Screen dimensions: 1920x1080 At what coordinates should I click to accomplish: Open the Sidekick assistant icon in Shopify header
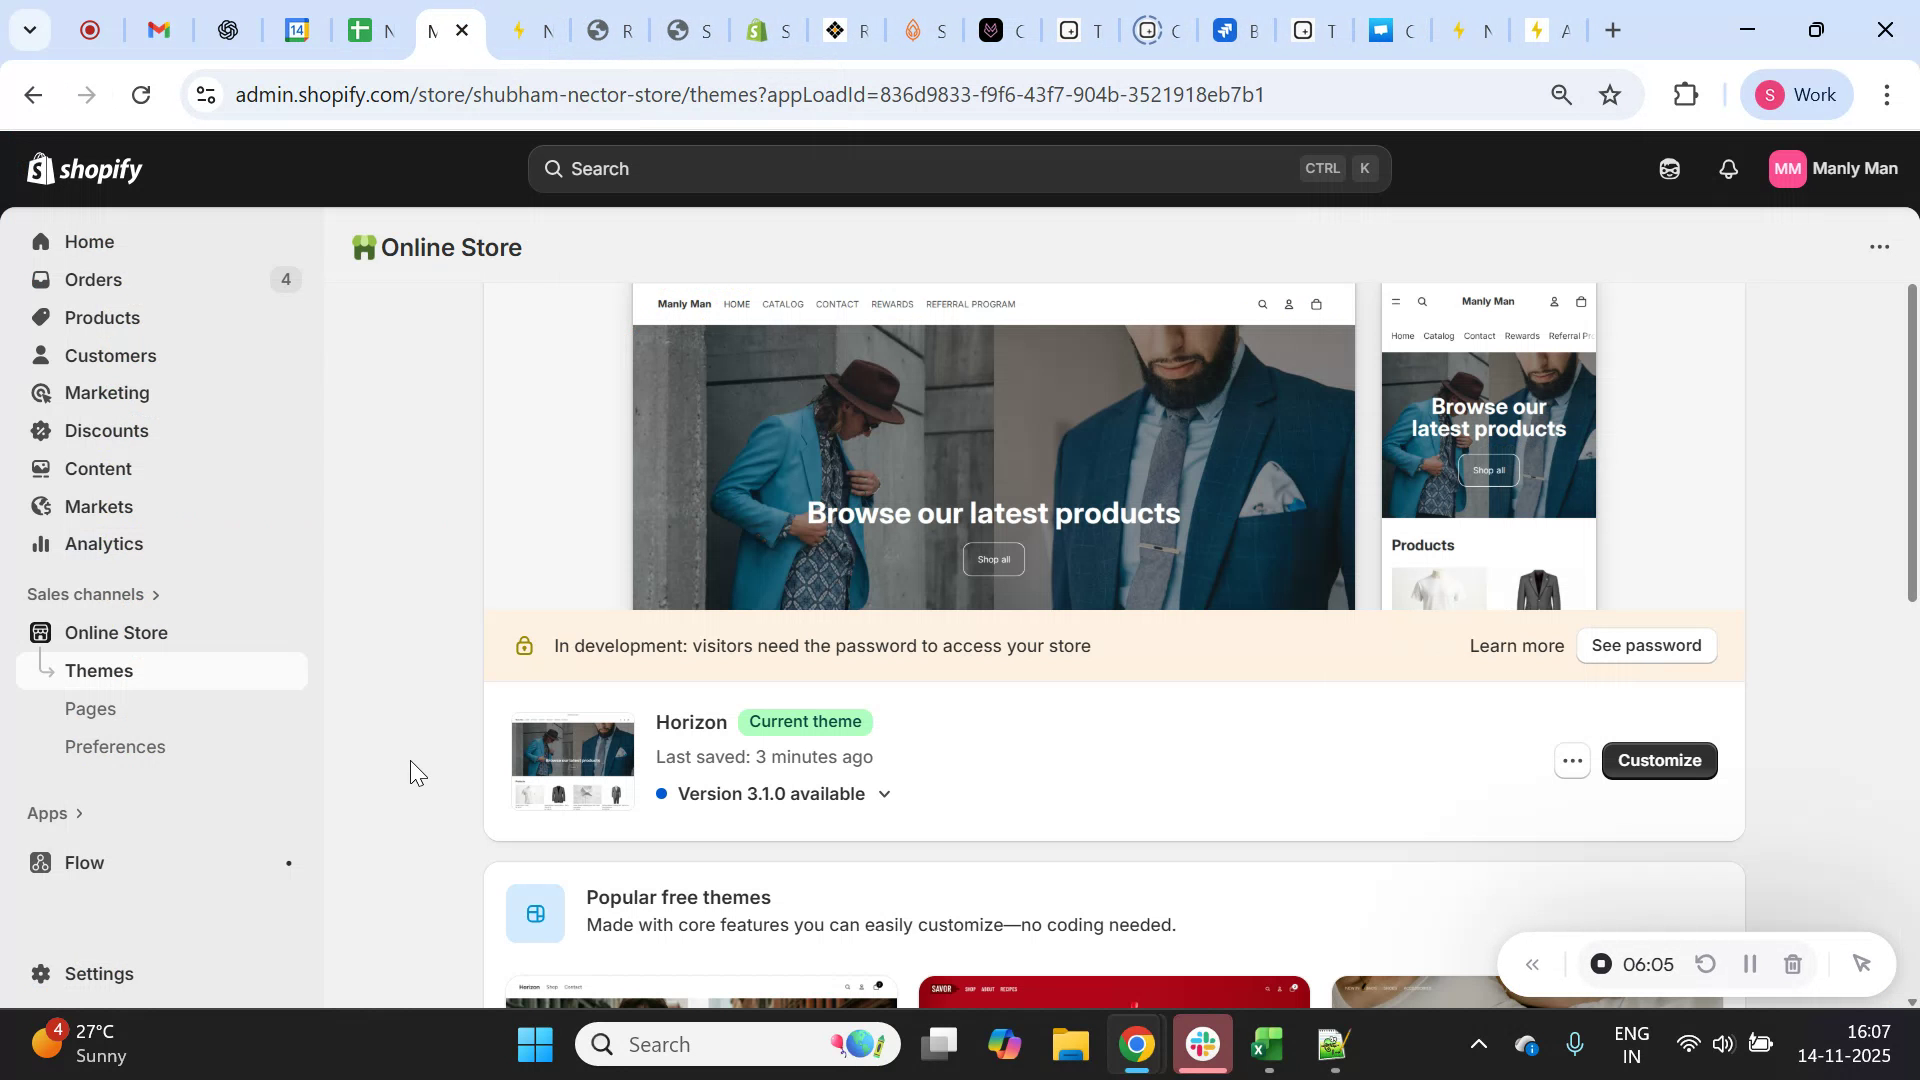(x=1669, y=168)
